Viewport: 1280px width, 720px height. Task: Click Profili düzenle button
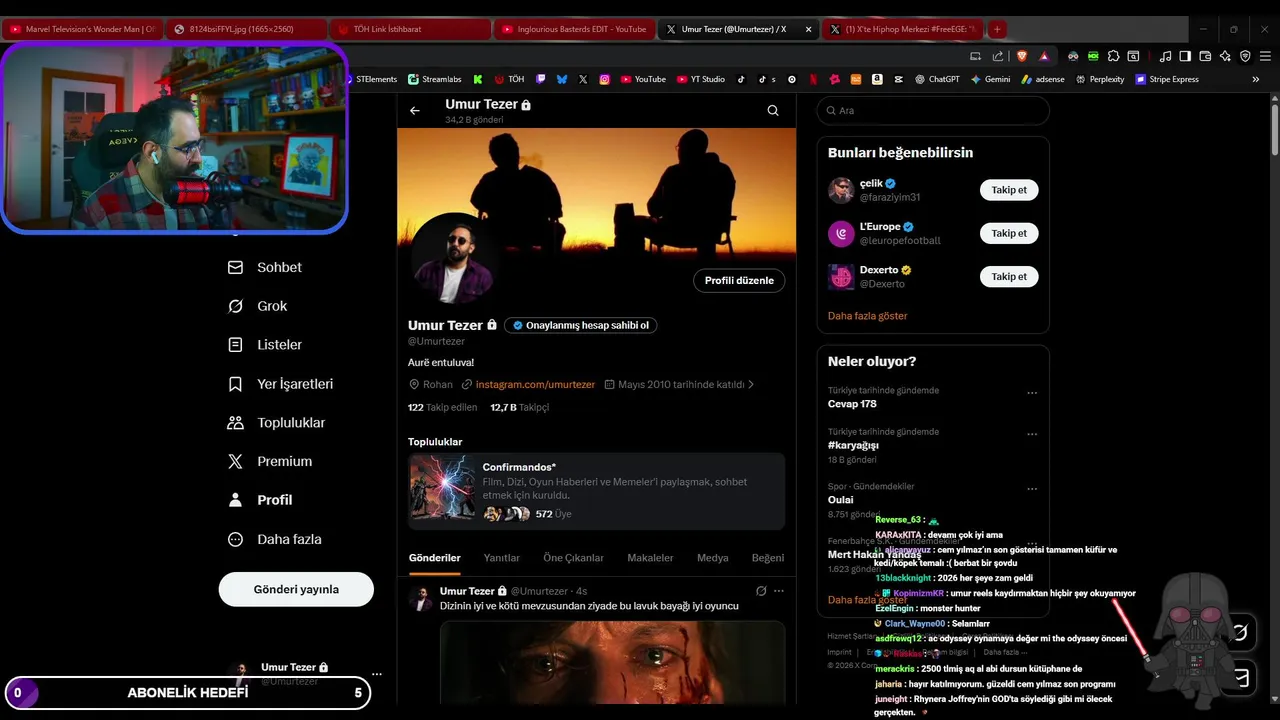739,281
